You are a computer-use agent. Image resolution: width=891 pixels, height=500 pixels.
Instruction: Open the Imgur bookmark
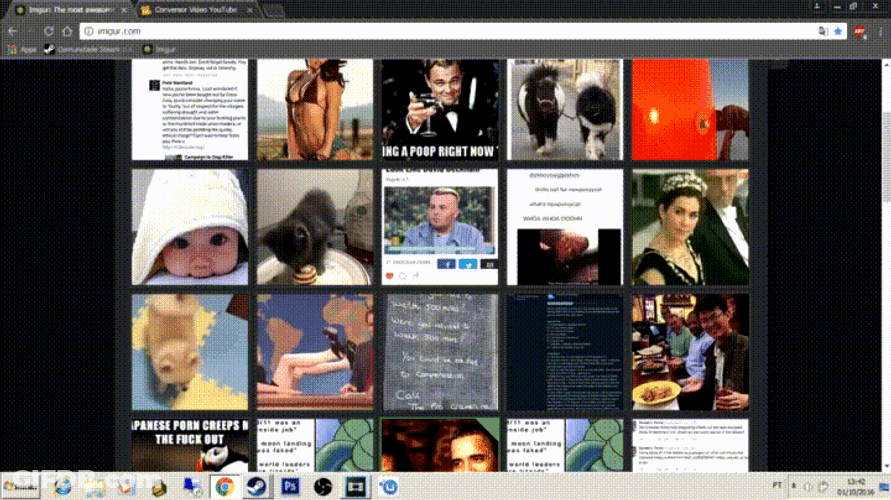click(160, 49)
